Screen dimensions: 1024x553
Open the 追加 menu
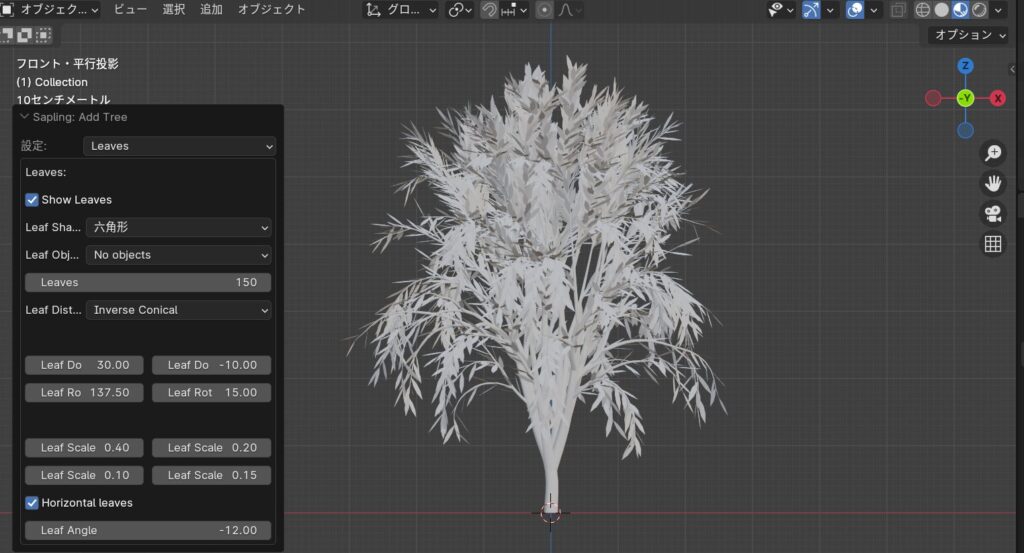coord(211,9)
